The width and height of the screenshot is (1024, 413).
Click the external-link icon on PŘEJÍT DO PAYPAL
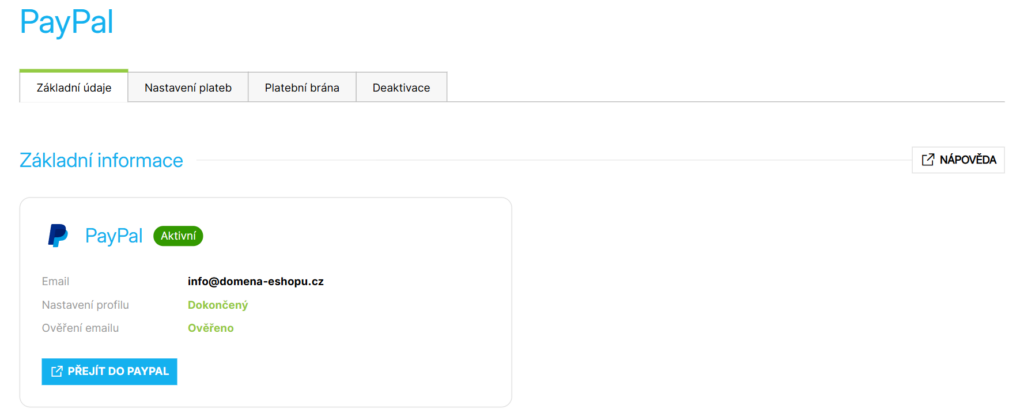pos(57,372)
